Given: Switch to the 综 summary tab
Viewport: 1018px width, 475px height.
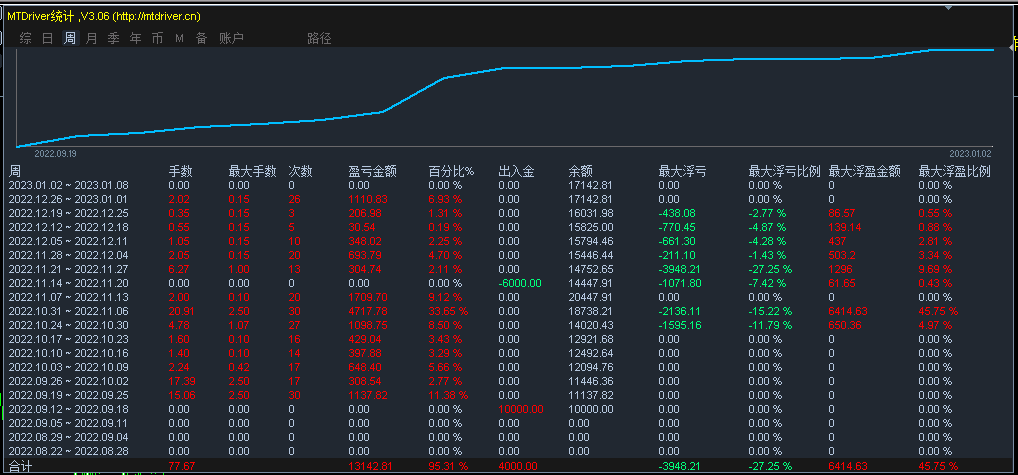Looking at the screenshot, I should [25, 38].
